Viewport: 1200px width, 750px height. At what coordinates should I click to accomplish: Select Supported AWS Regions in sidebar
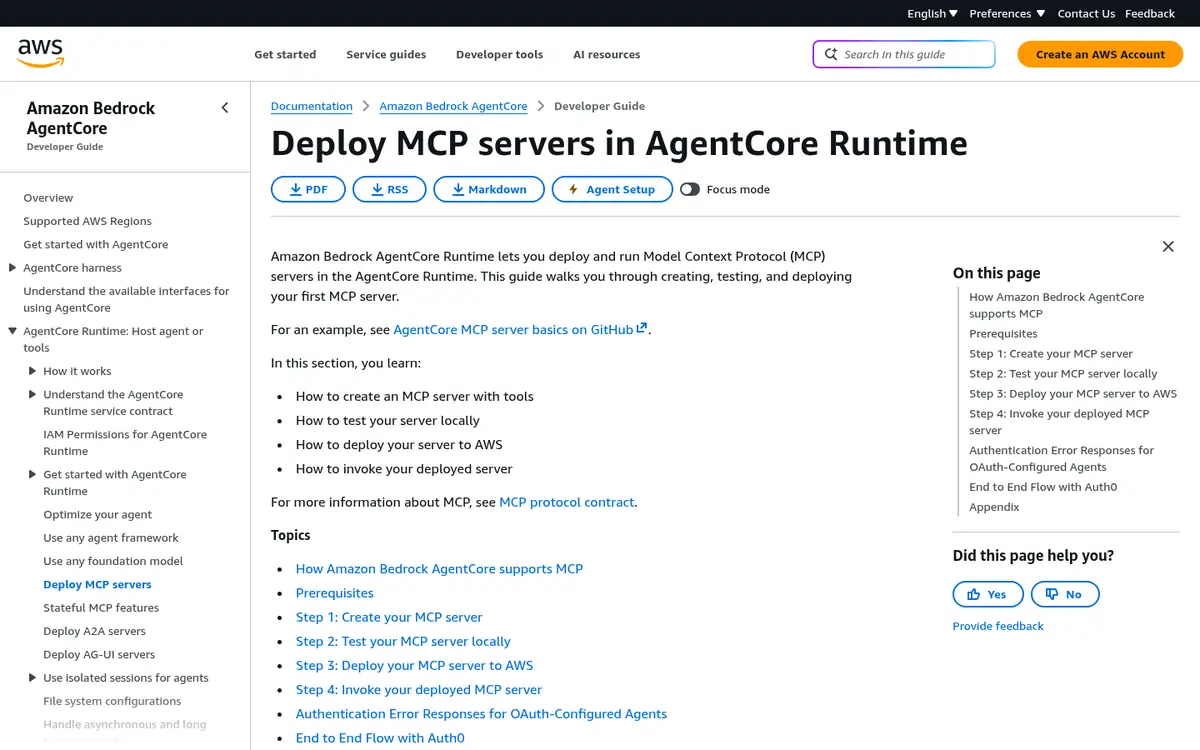pyautogui.click(x=88, y=221)
